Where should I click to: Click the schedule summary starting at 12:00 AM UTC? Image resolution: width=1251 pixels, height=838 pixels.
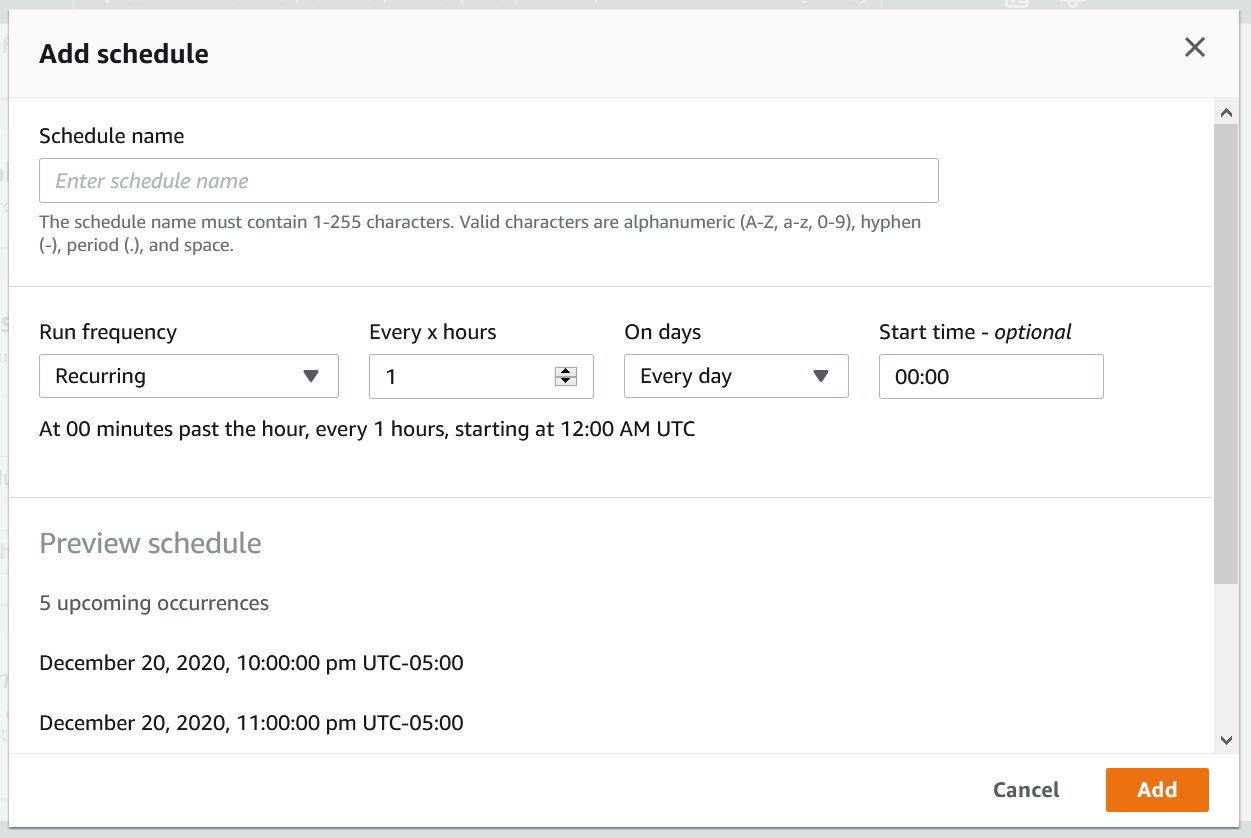pos(366,429)
